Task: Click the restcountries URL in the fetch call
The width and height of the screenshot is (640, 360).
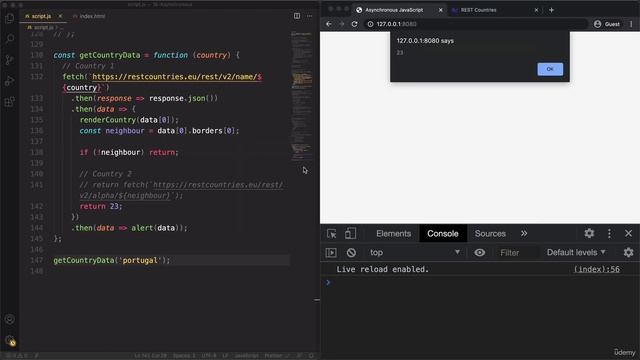Action: 177,77
